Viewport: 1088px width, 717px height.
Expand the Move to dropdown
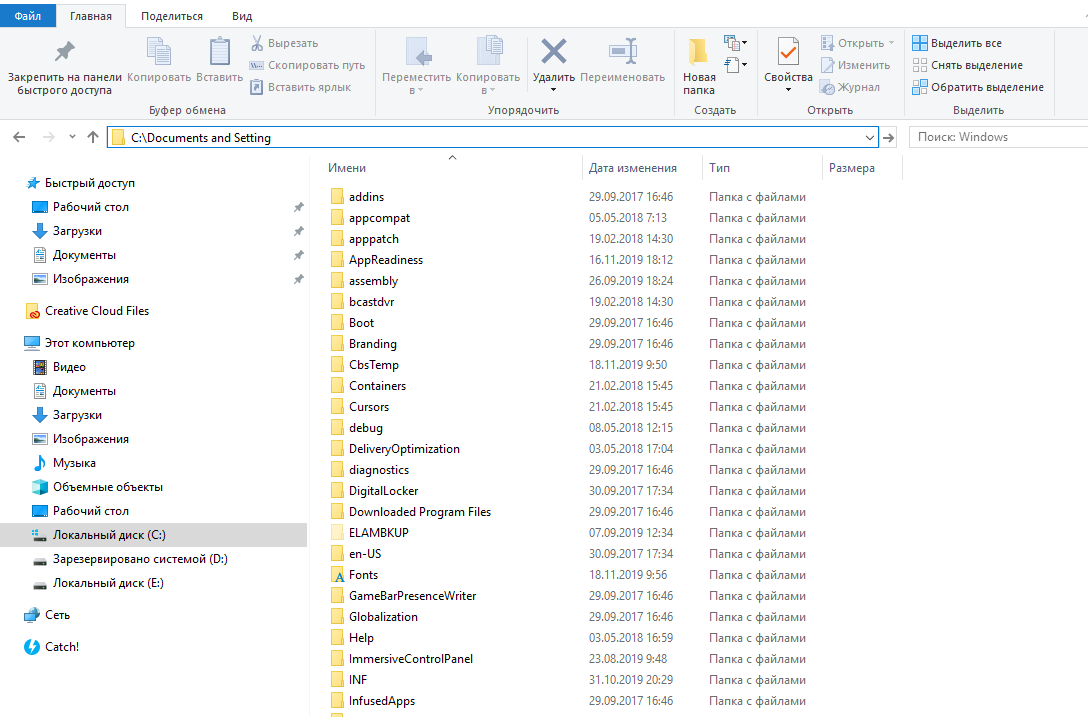pyautogui.click(x=416, y=90)
